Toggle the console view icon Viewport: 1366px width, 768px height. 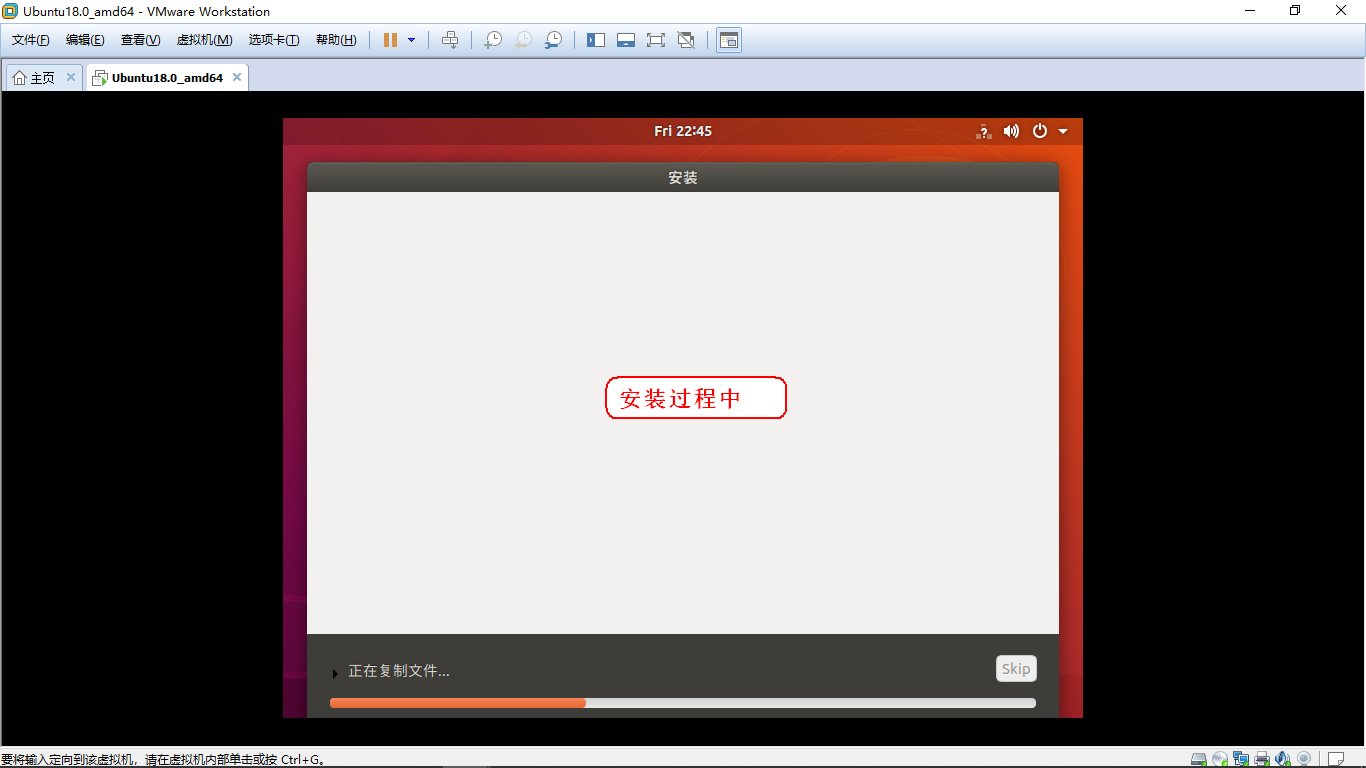(729, 40)
